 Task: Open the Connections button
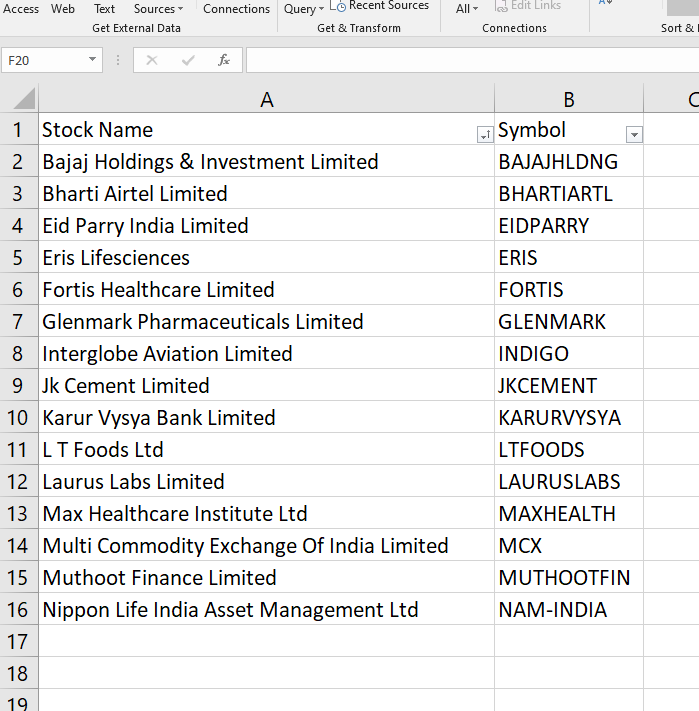[236, 9]
